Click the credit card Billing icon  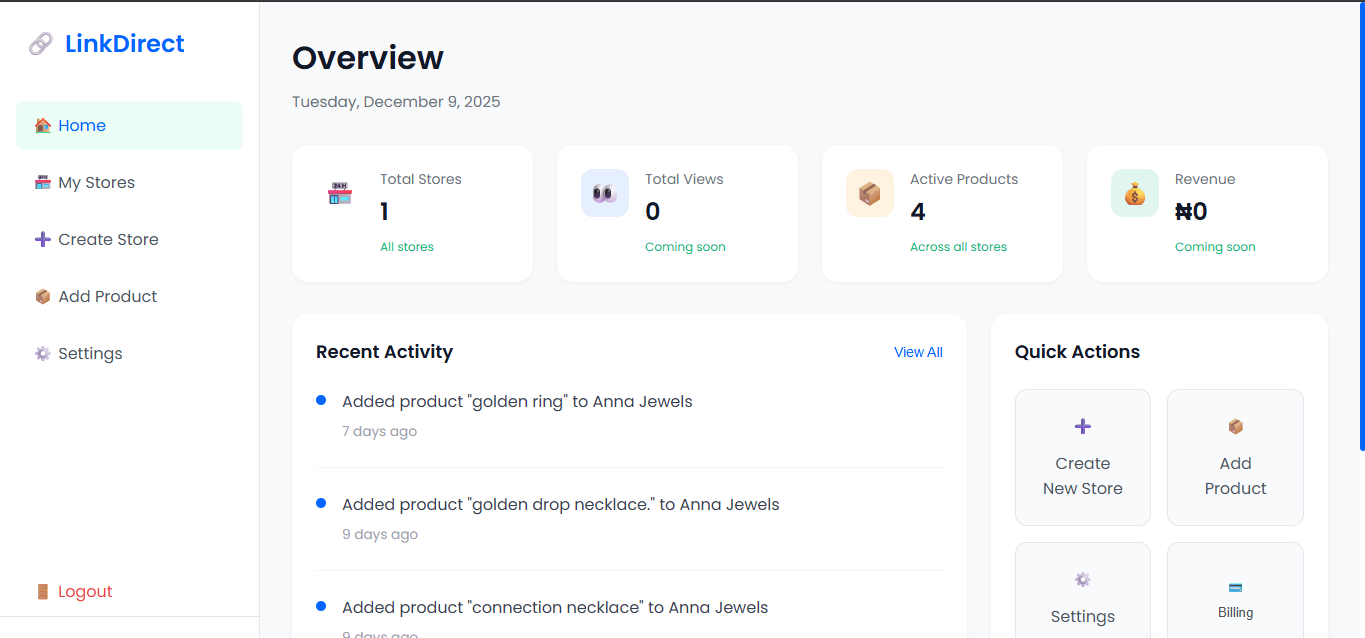(x=1235, y=587)
